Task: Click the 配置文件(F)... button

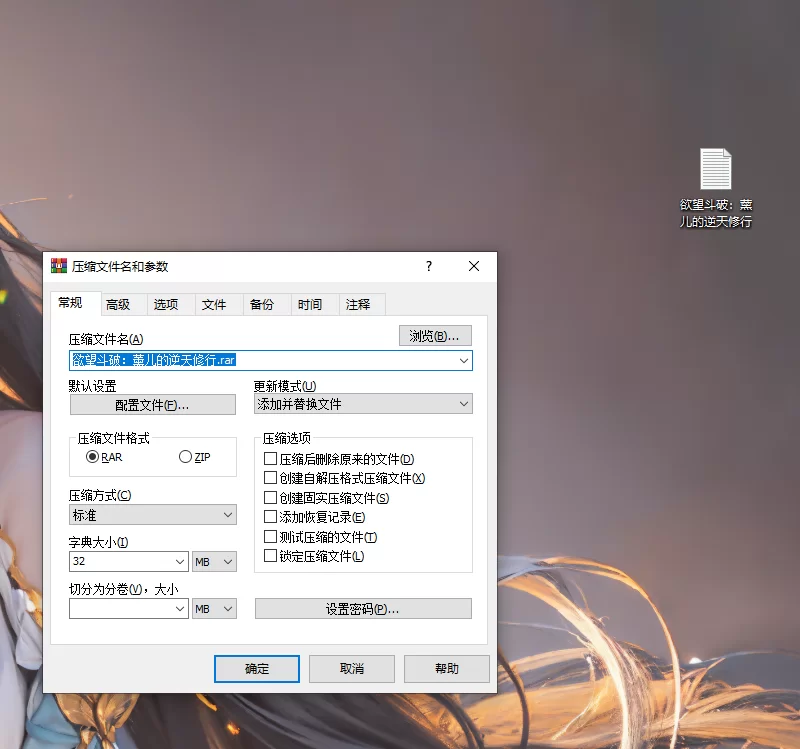Action: coord(153,405)
